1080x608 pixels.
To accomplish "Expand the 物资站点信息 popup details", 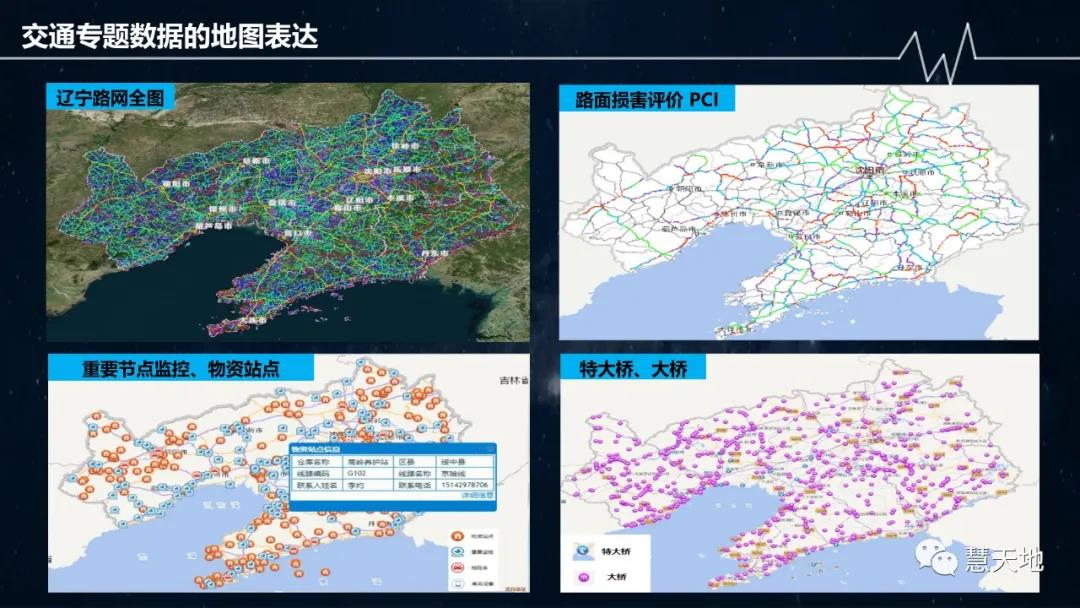I will (x=477, y=494).
